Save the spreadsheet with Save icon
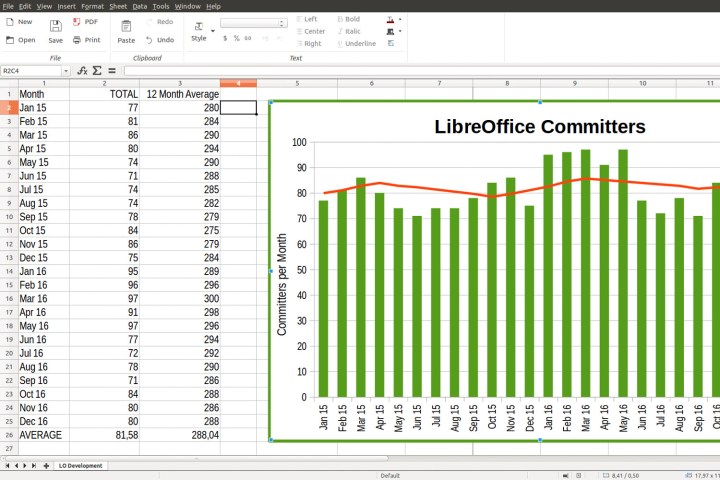720x480 pixels. pos(56,26)
